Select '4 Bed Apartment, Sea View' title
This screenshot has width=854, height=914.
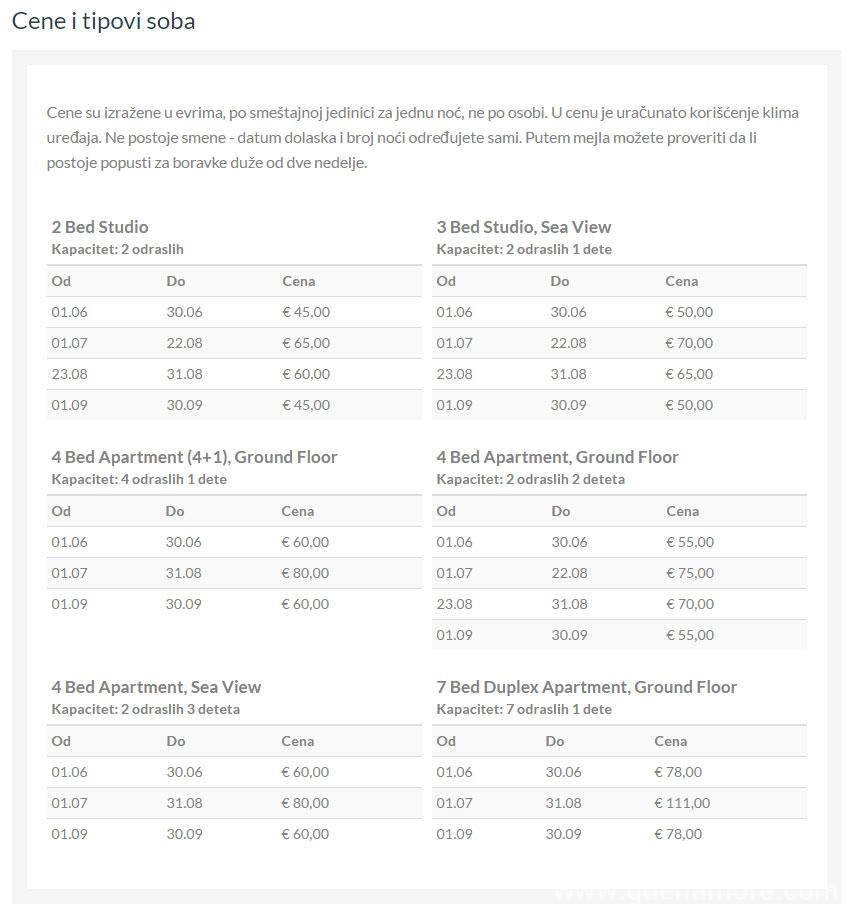click(156, 687)
